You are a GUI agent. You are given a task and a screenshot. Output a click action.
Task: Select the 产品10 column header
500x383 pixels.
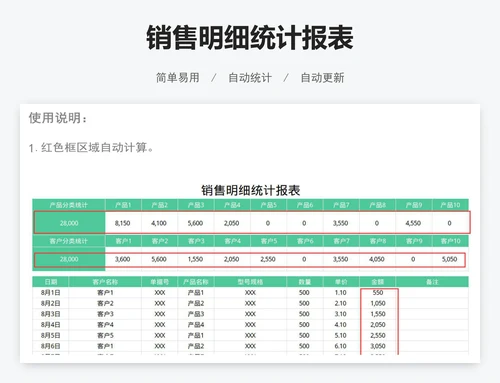click(450, 205)
